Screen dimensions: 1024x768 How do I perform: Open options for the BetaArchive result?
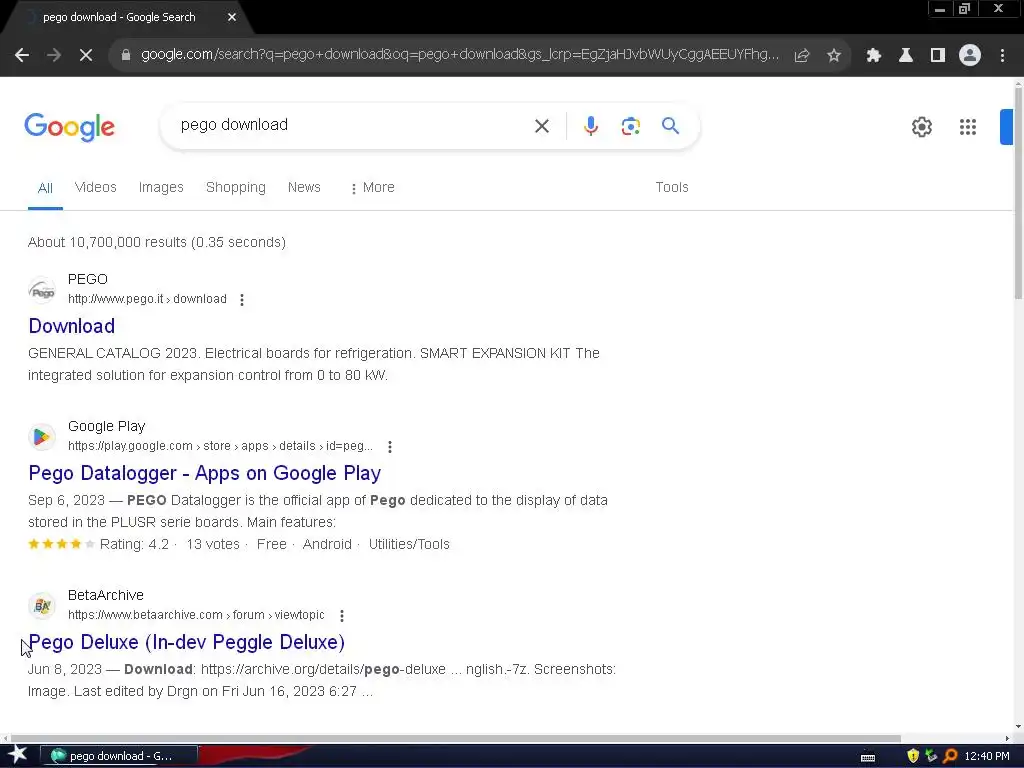click(342, 616)
